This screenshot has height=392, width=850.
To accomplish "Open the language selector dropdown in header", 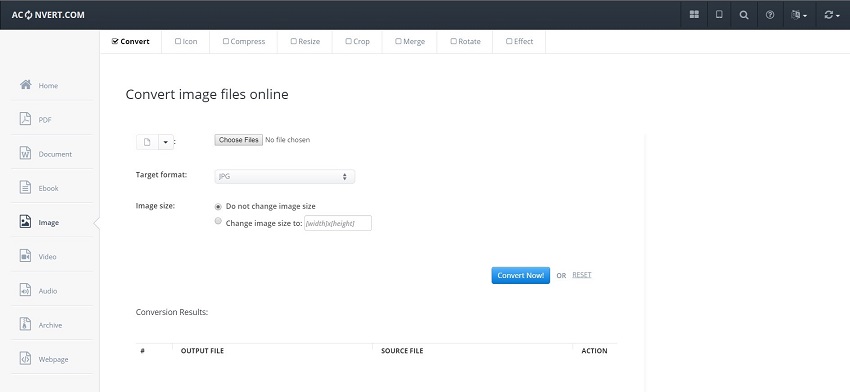I will [799, 15].
